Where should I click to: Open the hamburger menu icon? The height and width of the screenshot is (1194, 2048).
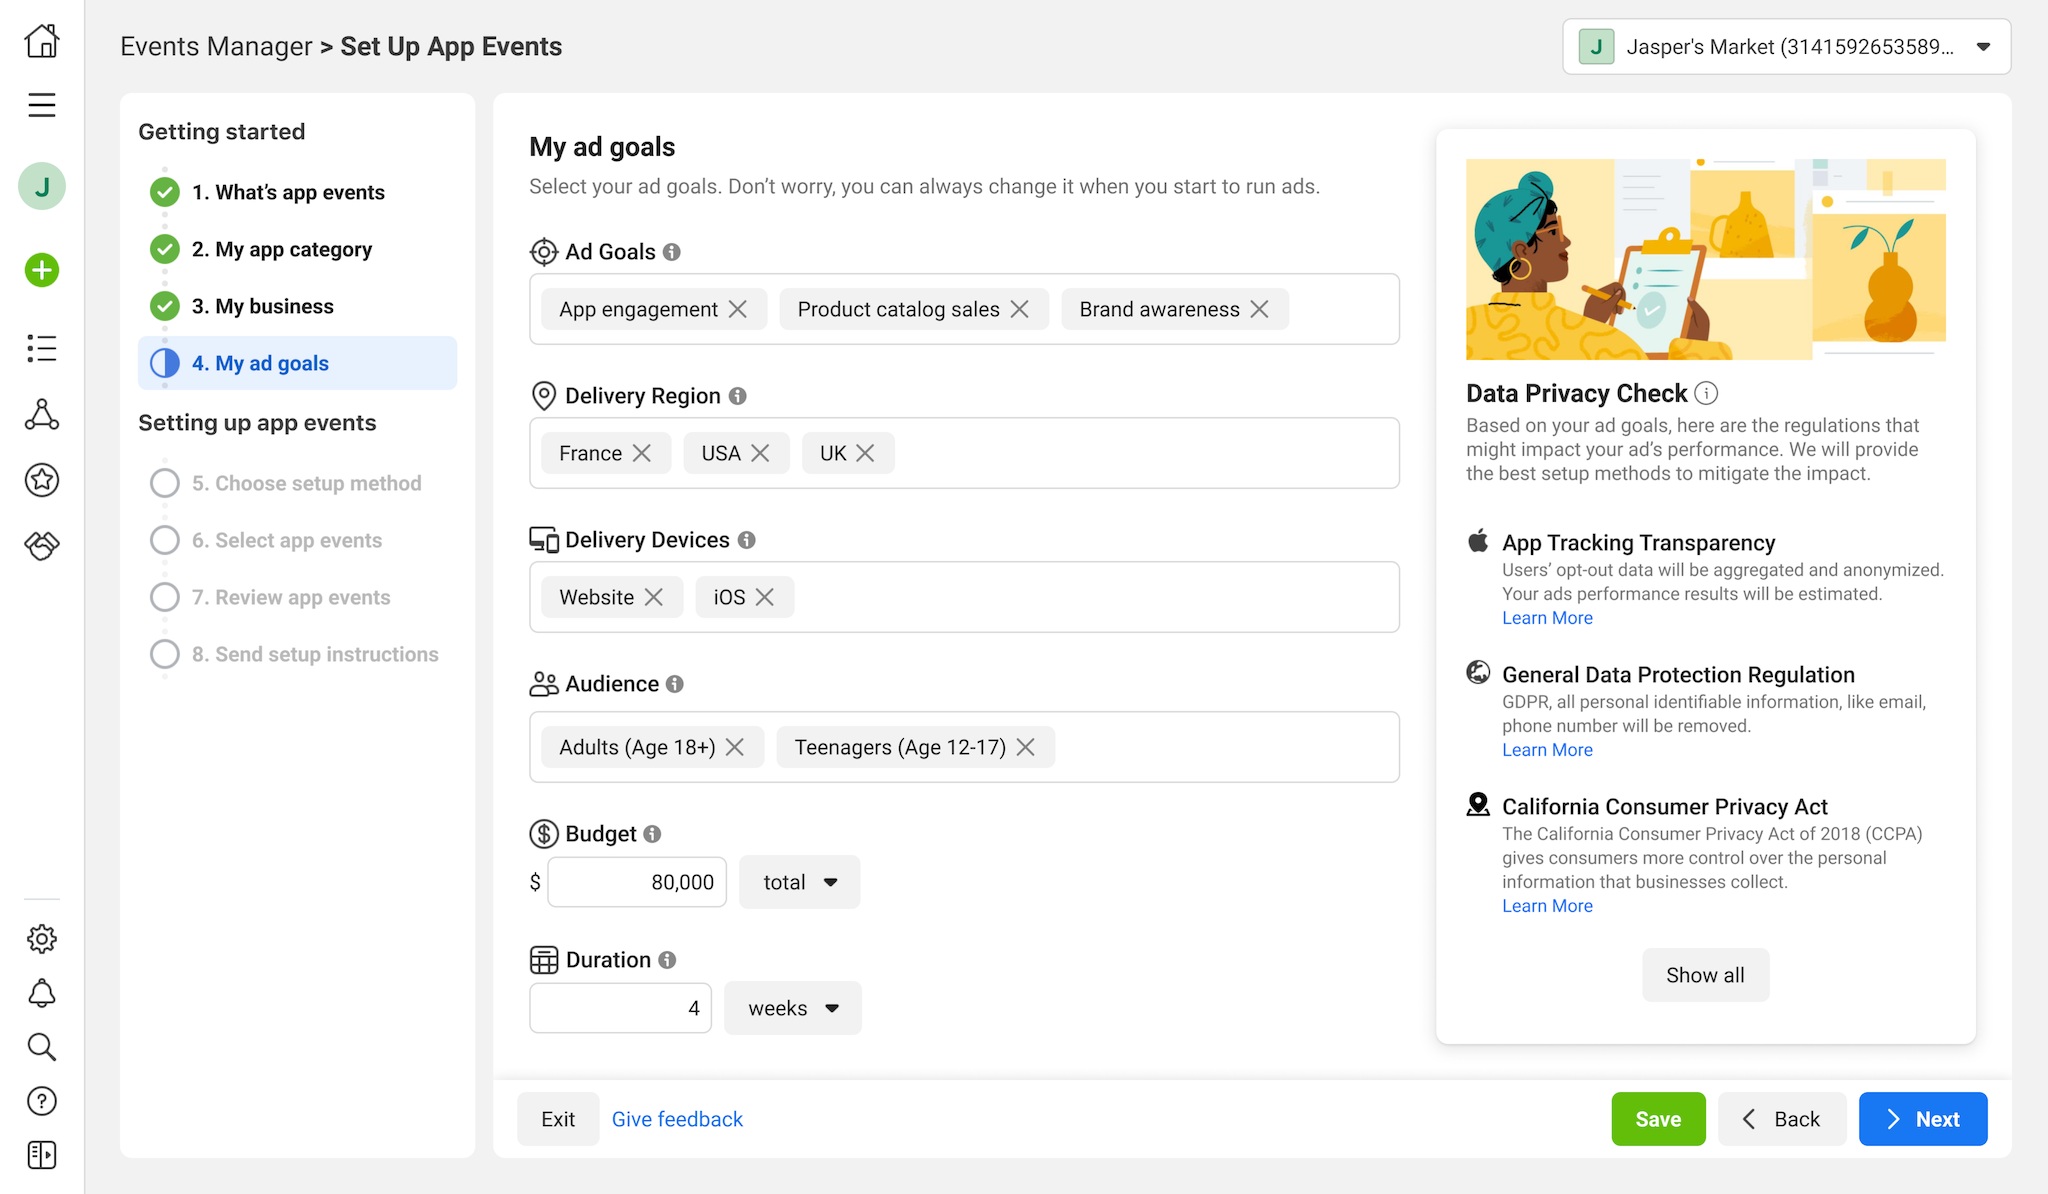(42, 105)
